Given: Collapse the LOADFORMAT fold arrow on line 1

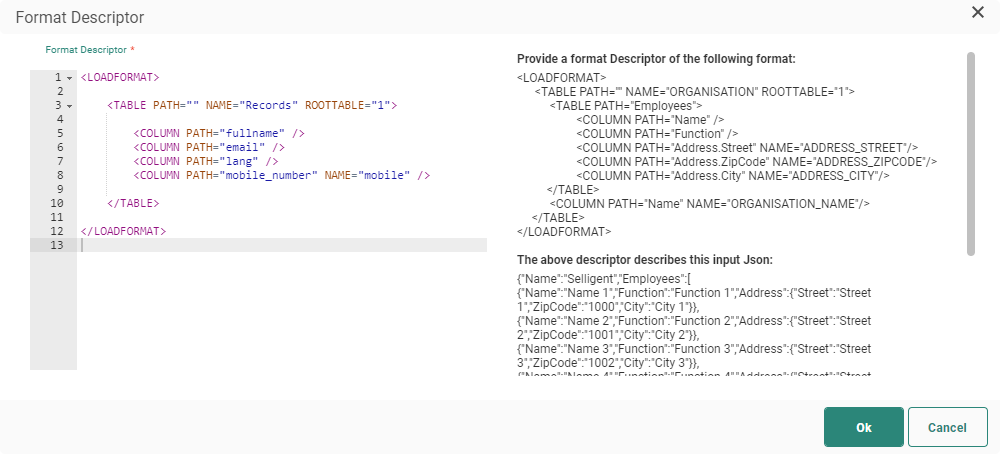Looking at the screenshot, I should [70, 77].
